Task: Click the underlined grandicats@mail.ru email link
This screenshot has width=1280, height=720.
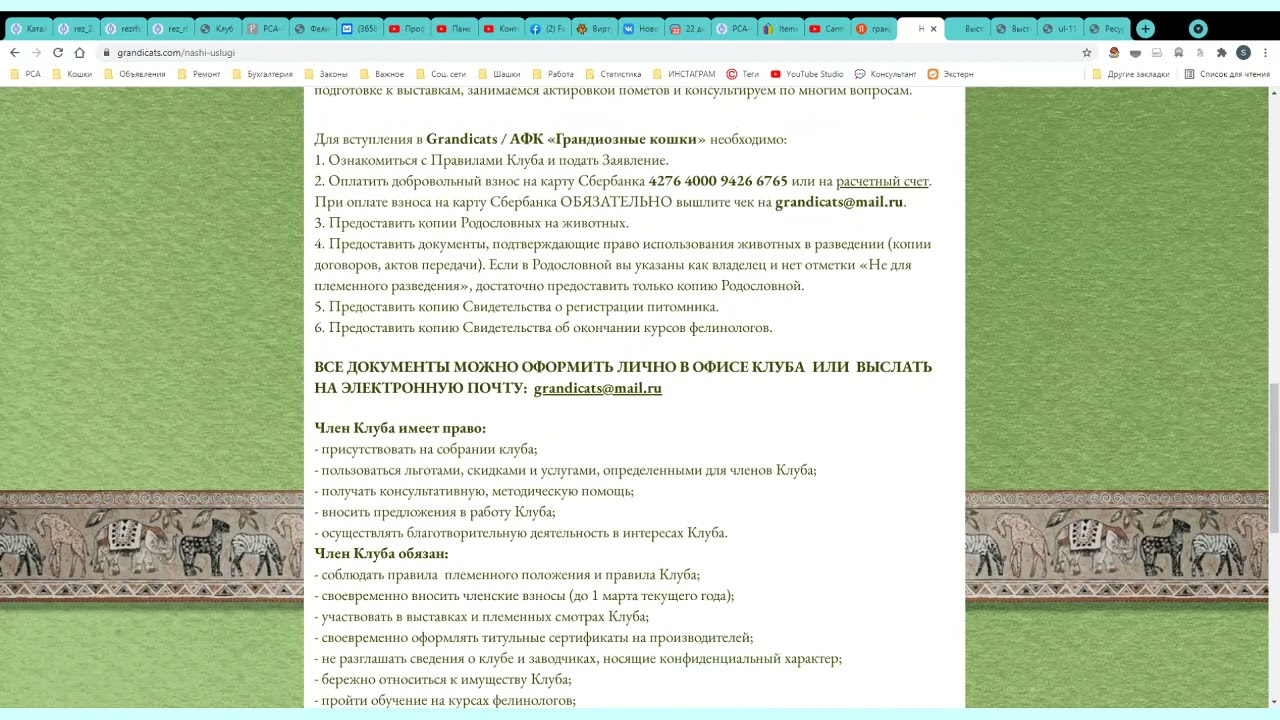Action: (597, 388)
